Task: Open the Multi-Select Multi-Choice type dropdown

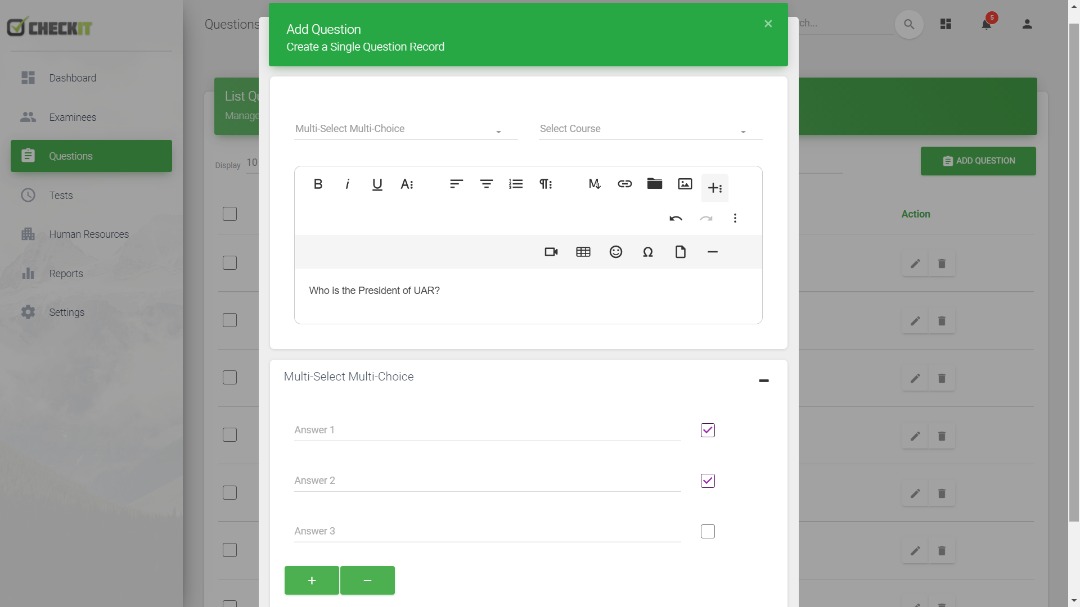Action: (x=406, y=129)
